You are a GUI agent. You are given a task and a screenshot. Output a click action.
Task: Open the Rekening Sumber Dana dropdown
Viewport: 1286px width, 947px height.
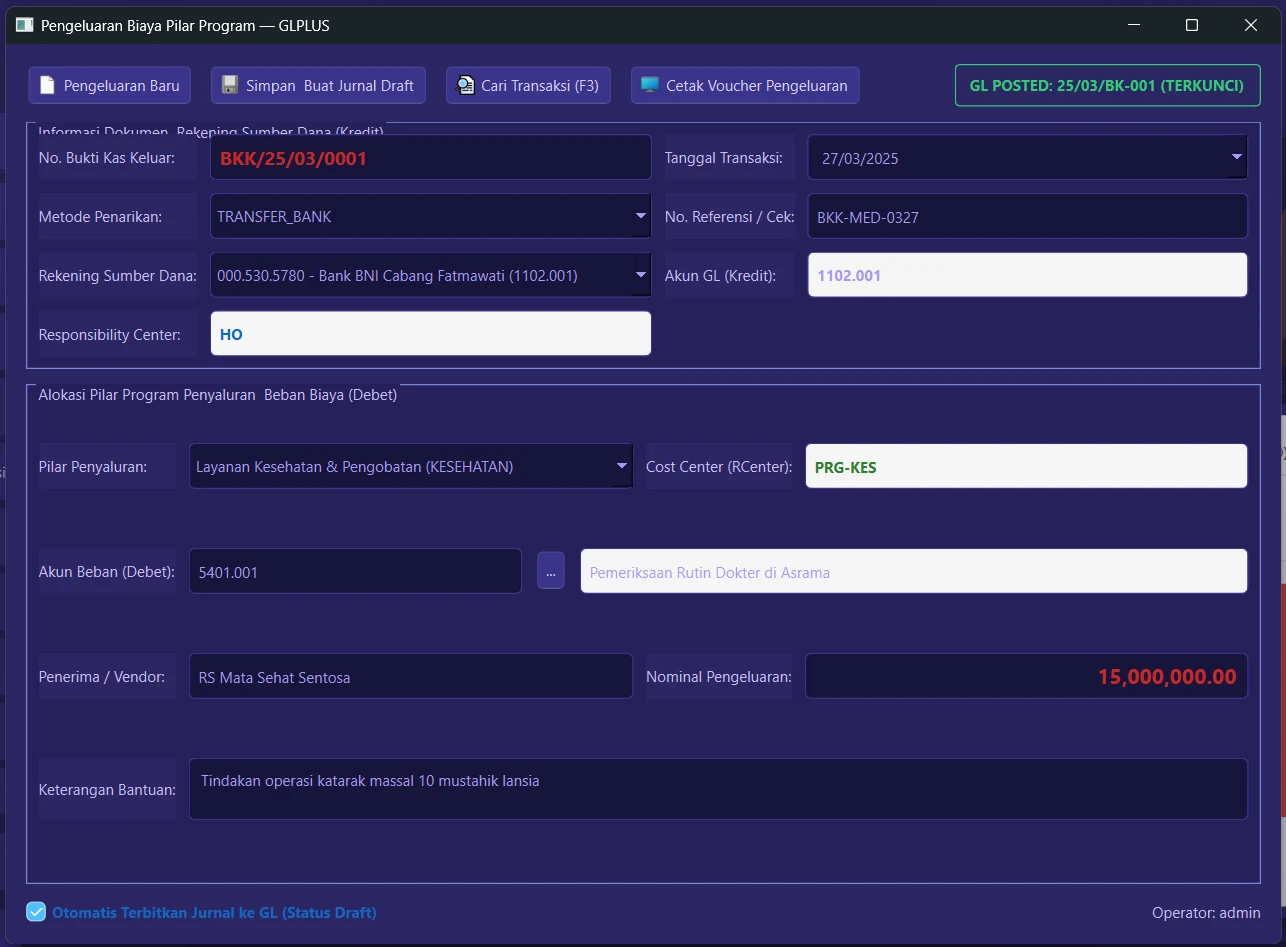(x=640, y=275)
